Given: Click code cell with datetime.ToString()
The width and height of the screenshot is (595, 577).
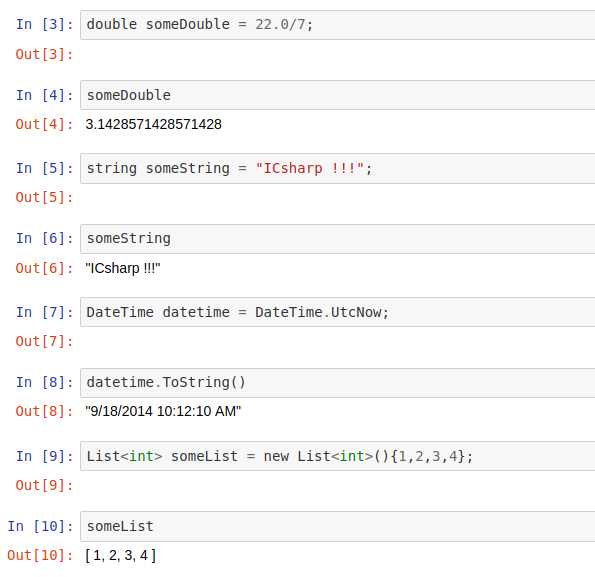Looking at the screenshot, I should click(x=338, y=382).
